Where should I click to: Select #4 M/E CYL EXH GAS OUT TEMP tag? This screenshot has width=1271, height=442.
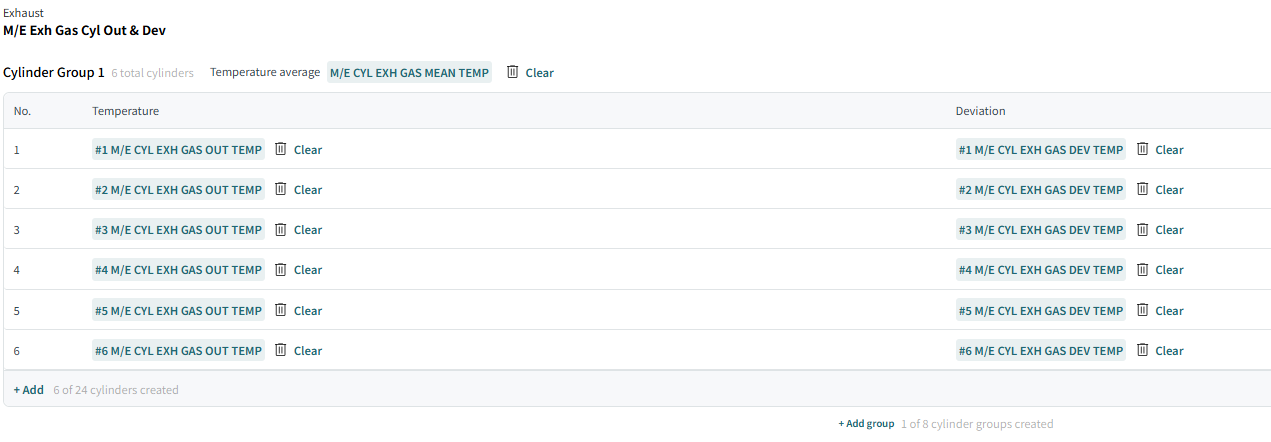[x=178, y=270]
